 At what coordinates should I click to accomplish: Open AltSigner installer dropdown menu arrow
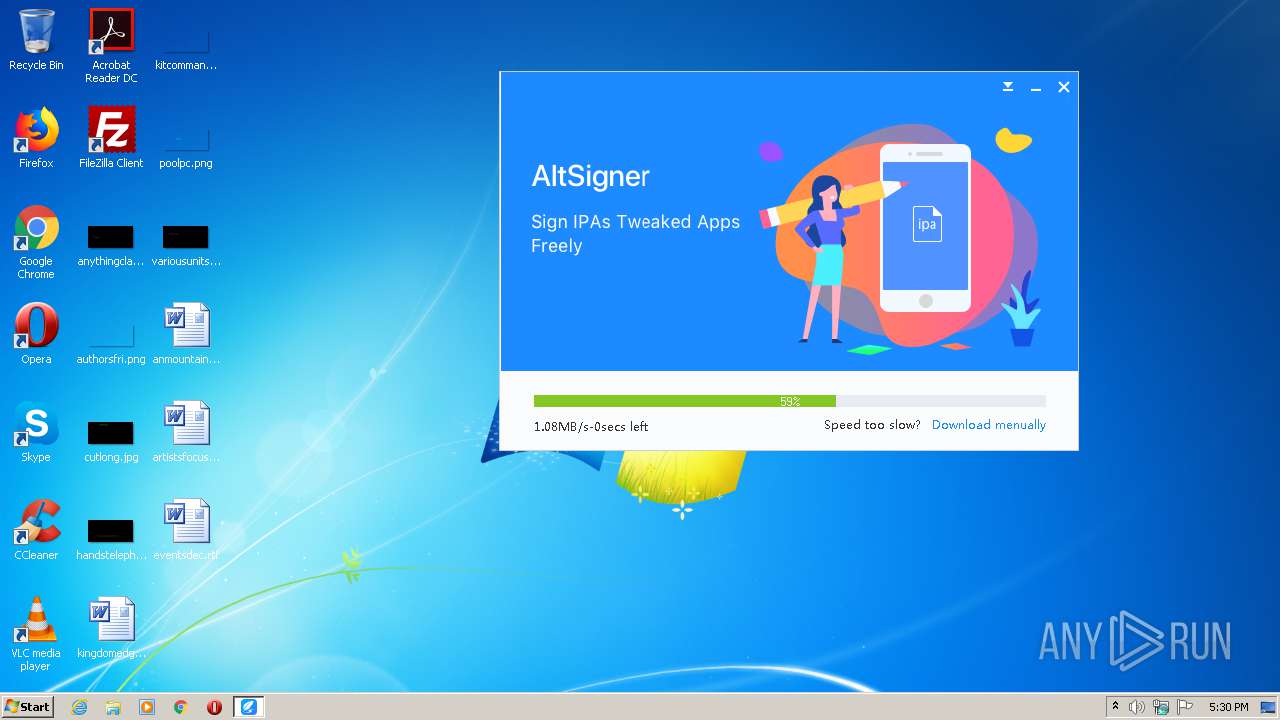pyautogui.click(x=1008, y=87)
